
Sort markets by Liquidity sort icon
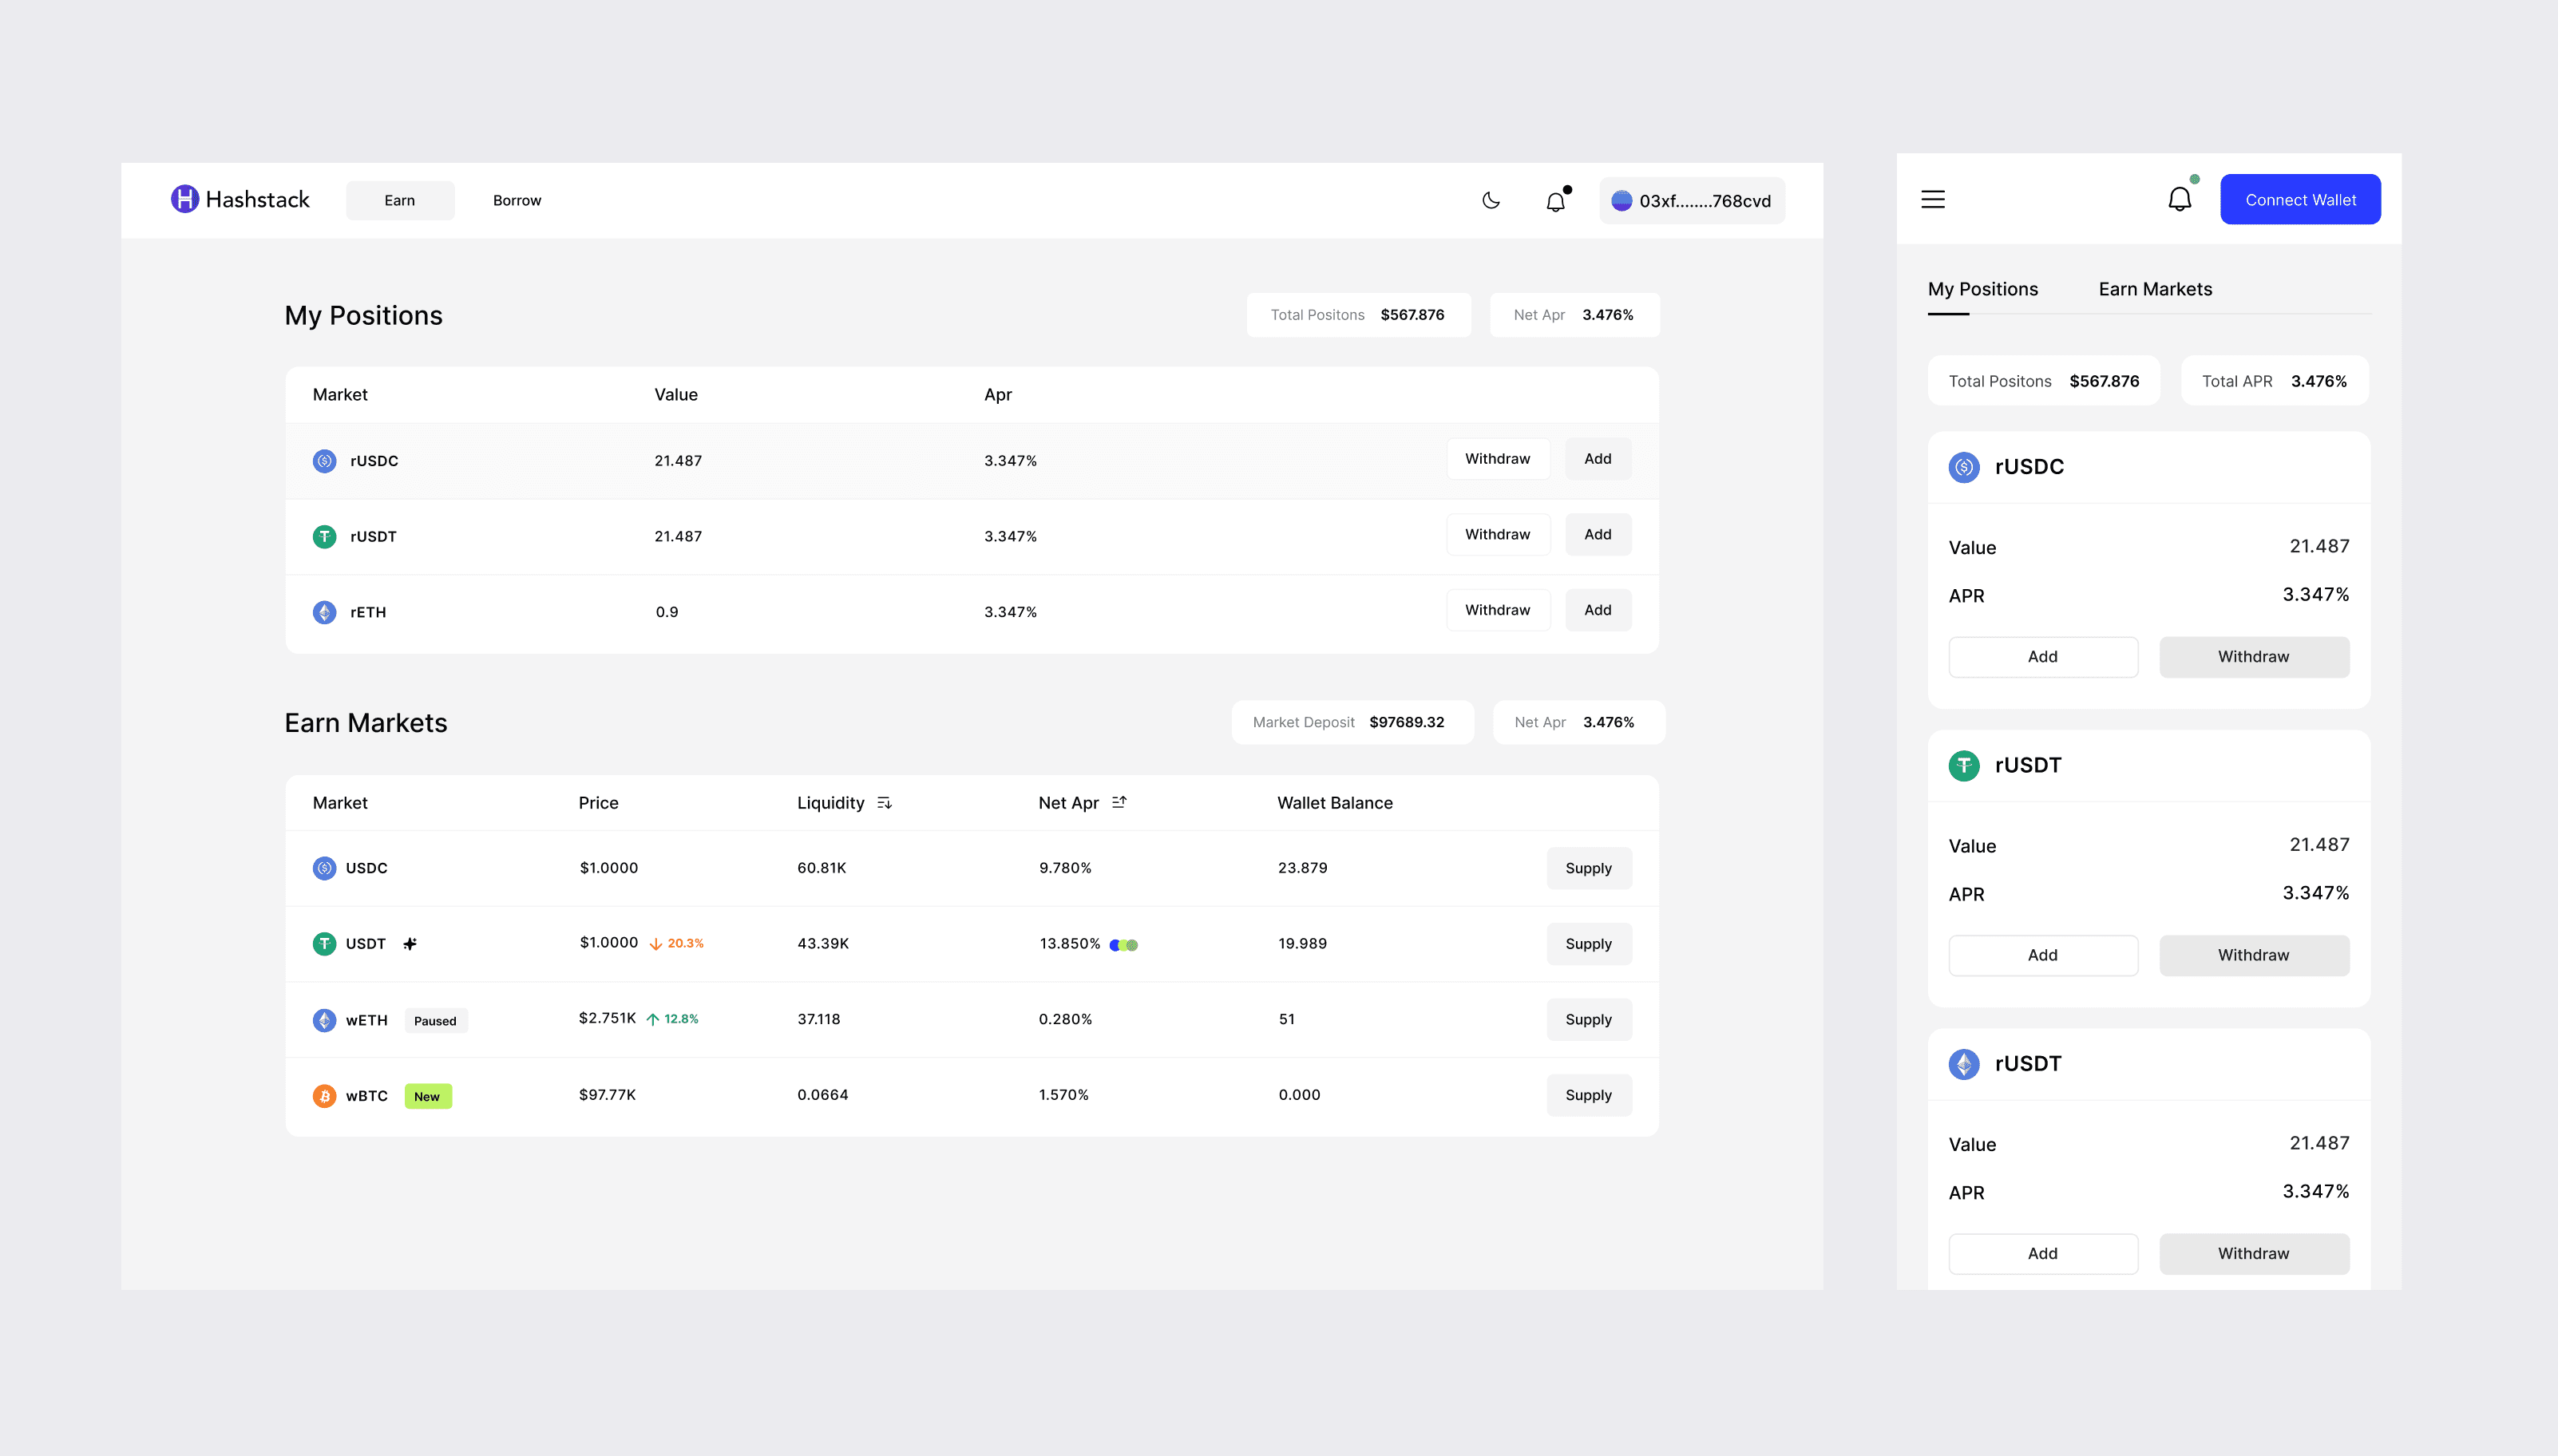884,803
